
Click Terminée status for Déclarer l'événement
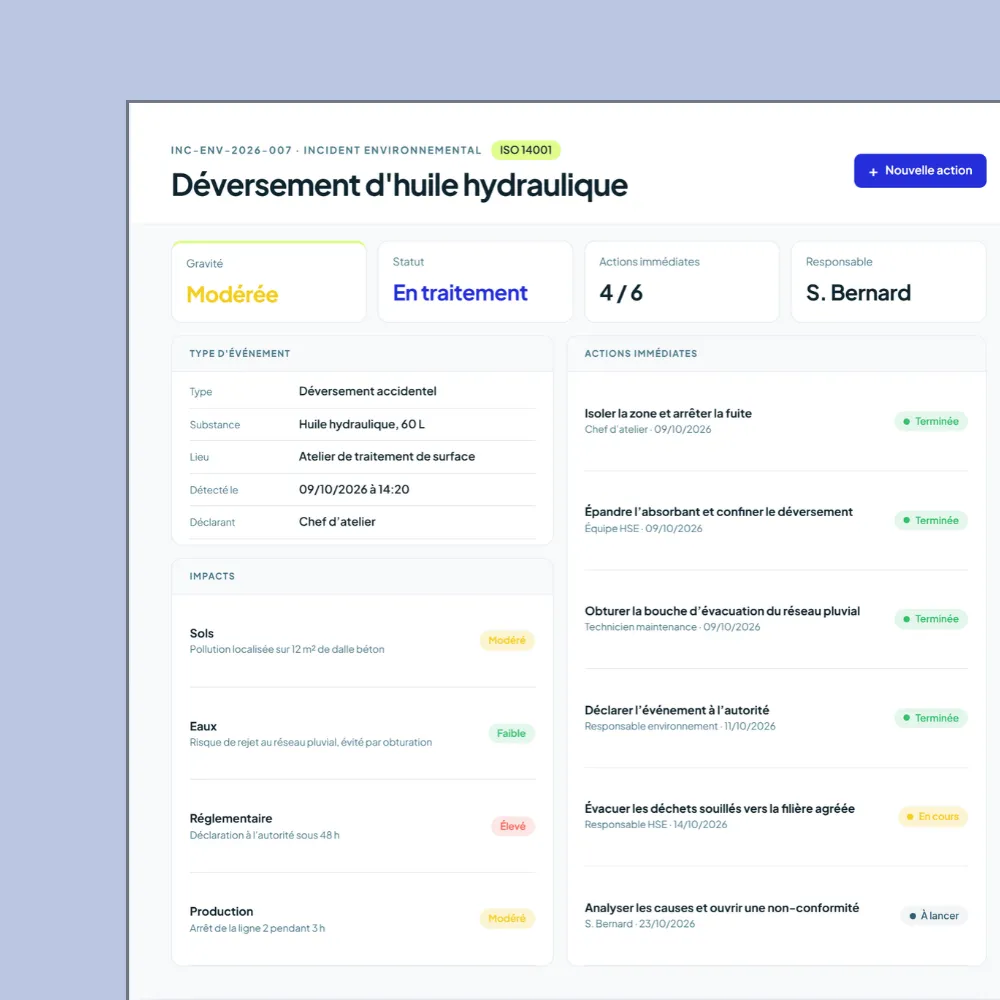pyautogui.click(x=931, y=718)
